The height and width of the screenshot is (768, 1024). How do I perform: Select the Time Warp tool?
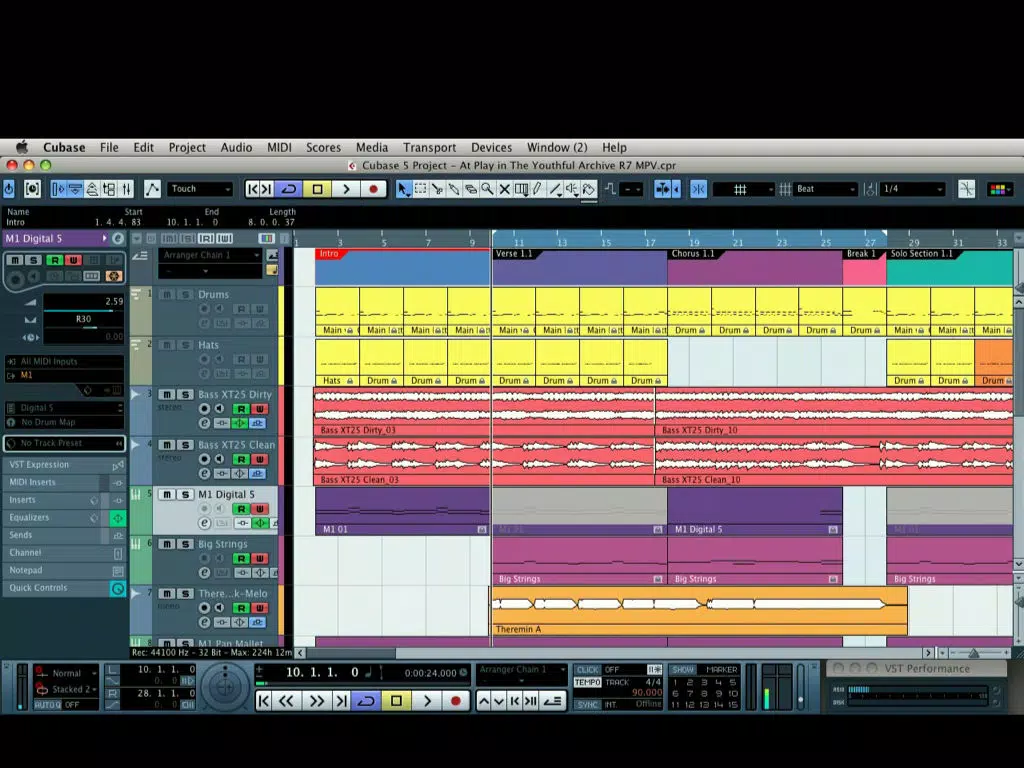point(521,189)
